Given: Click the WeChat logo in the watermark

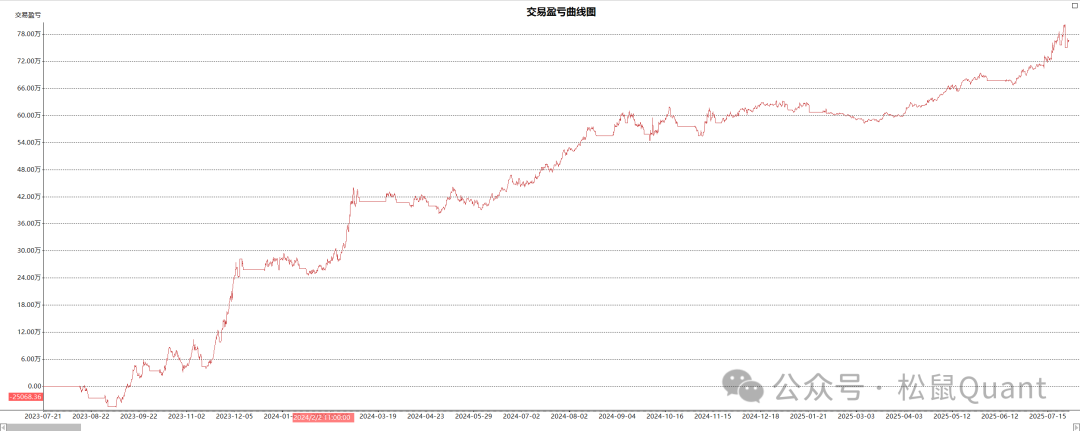Looking at the screenshot, I should pyautogui.click(x=740, y=387).
